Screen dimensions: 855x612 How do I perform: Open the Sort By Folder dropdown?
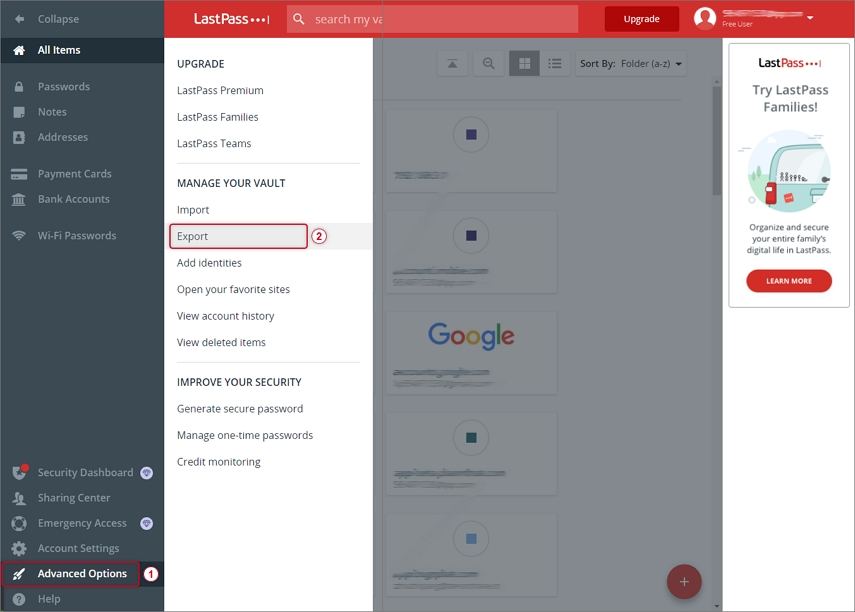(x=631, y=64)
